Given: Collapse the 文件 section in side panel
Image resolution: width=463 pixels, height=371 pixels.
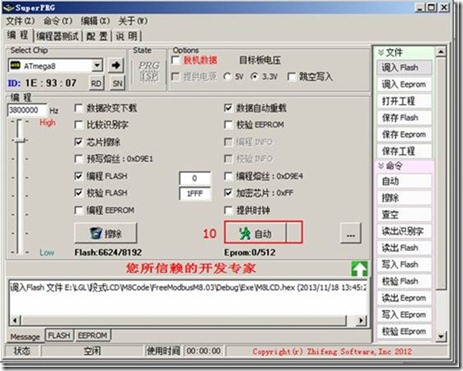Looking at the screenshot, I should [x=381, y=52].
